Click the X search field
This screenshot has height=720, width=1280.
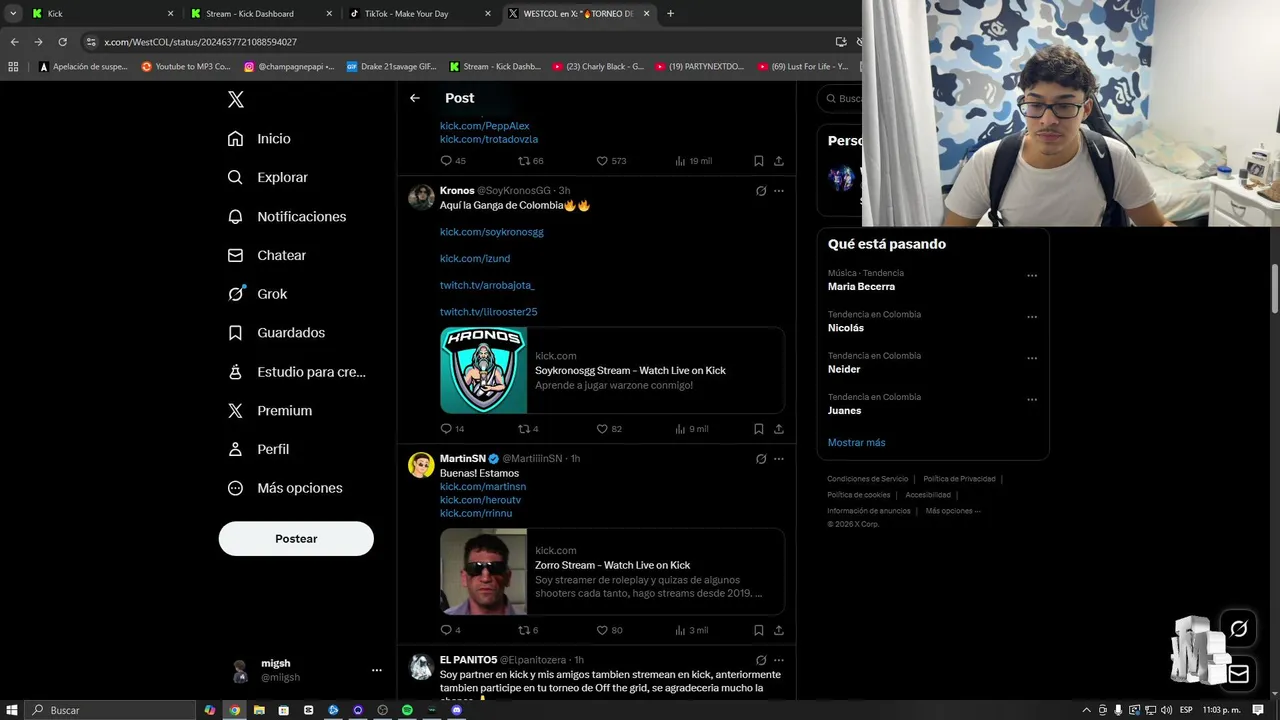click(840, 99)
